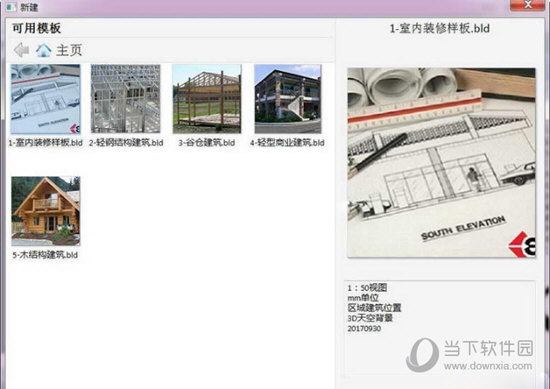Viewport: 550px width, 389px height.
Task: Click the large South Elevation preview image
Action: (x=441, y=163)
